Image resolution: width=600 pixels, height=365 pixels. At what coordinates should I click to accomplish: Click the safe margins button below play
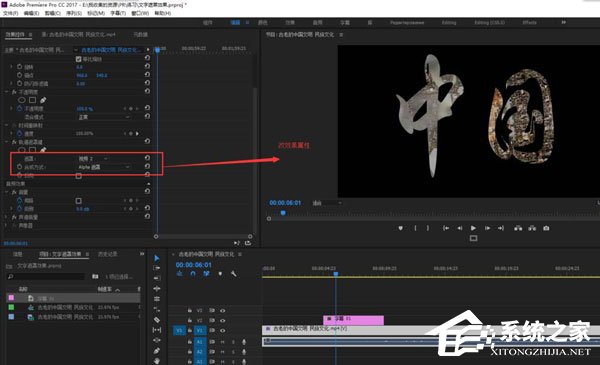tap(473, 238)
